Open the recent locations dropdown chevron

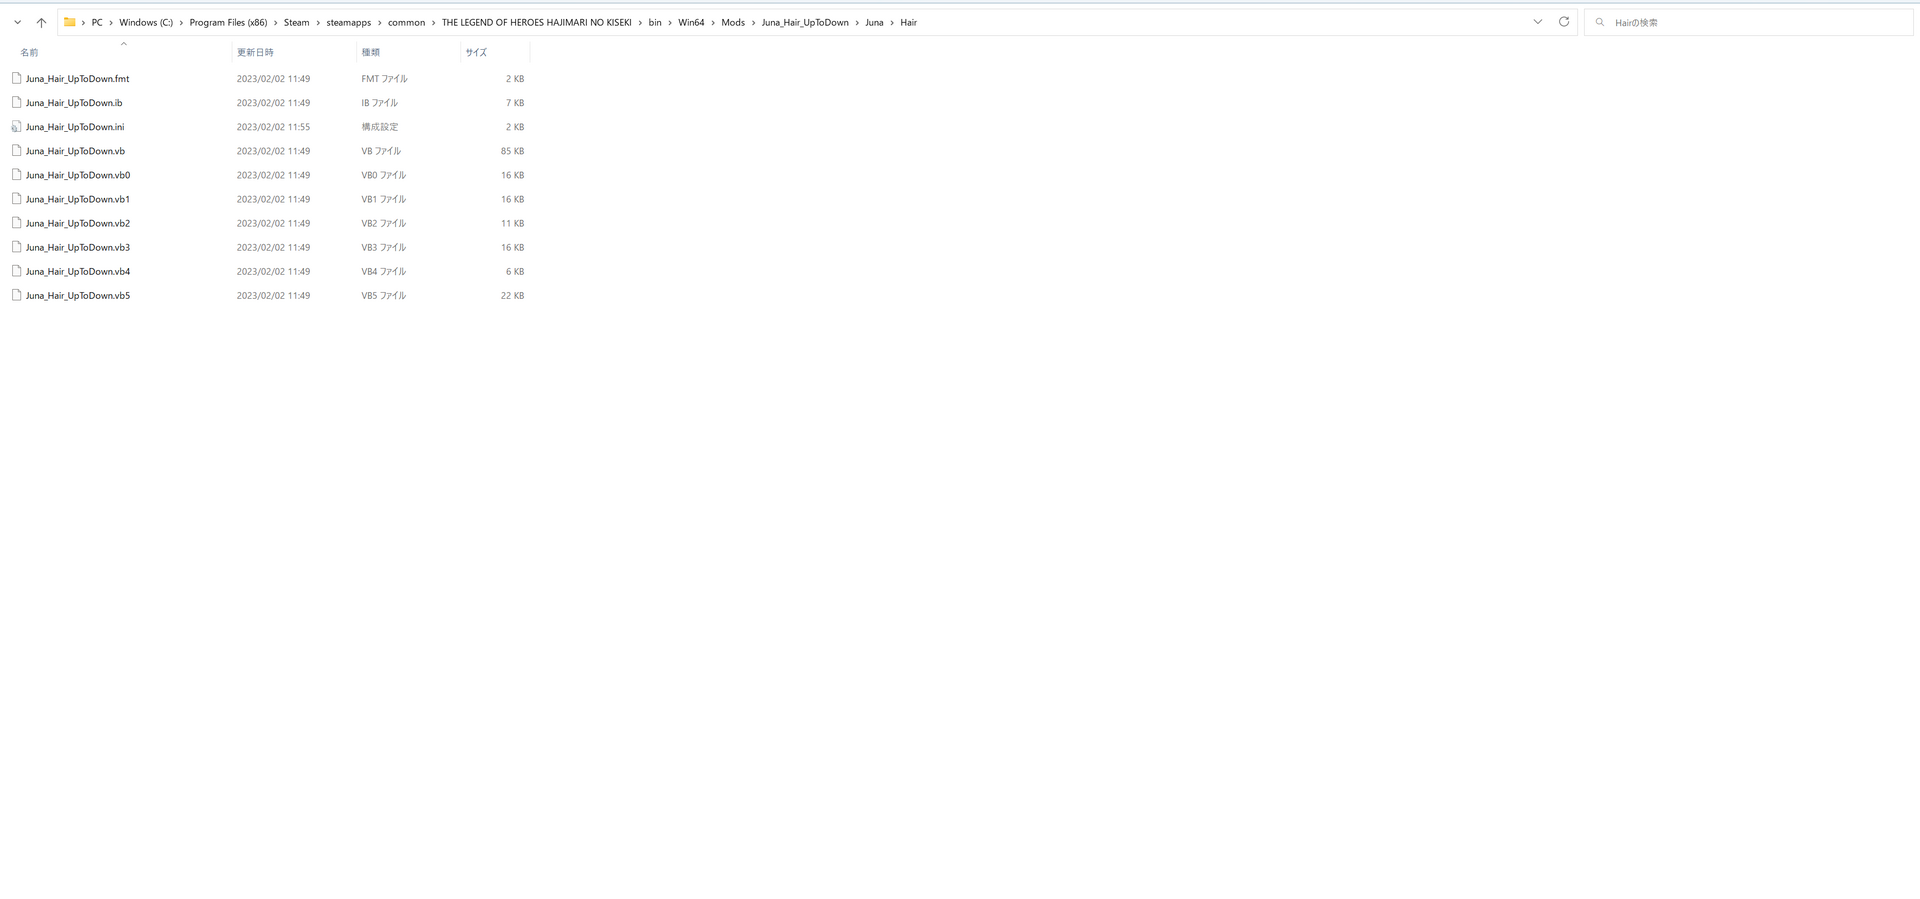pyautogui.click(x=17, y=22)
